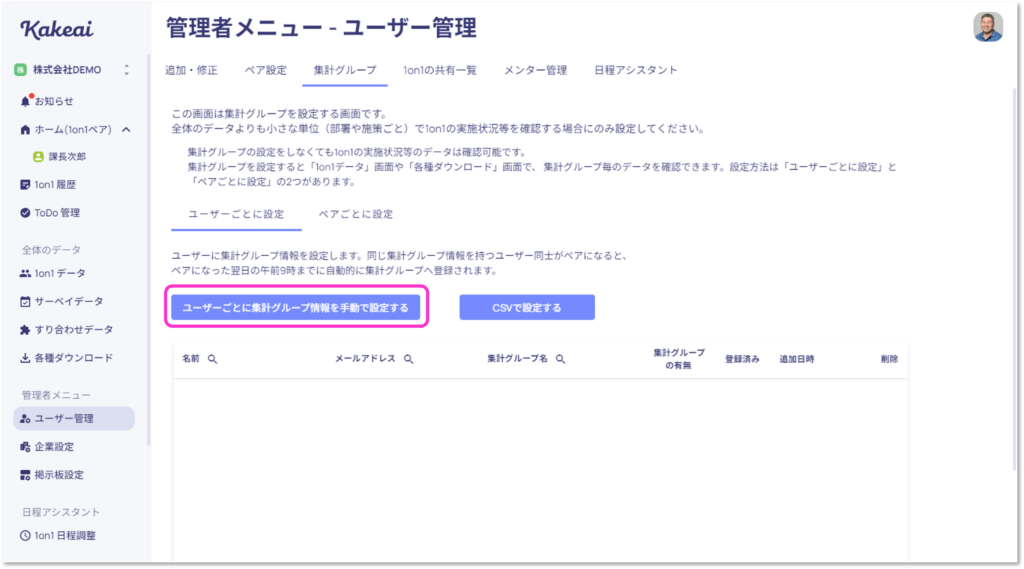Click ユーザーごとに集計グループ情報を手動で設定する button
This screenshot has width=1024, height=569.
295,307
